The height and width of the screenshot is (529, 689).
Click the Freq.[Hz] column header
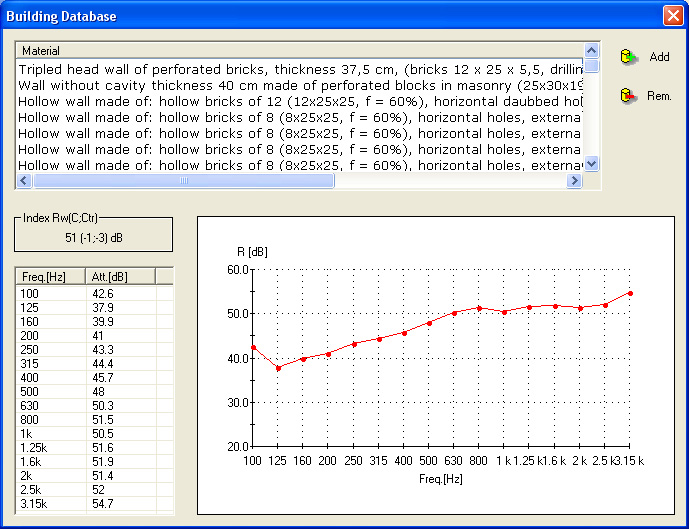pyautogui.click(x=51, y=277)
